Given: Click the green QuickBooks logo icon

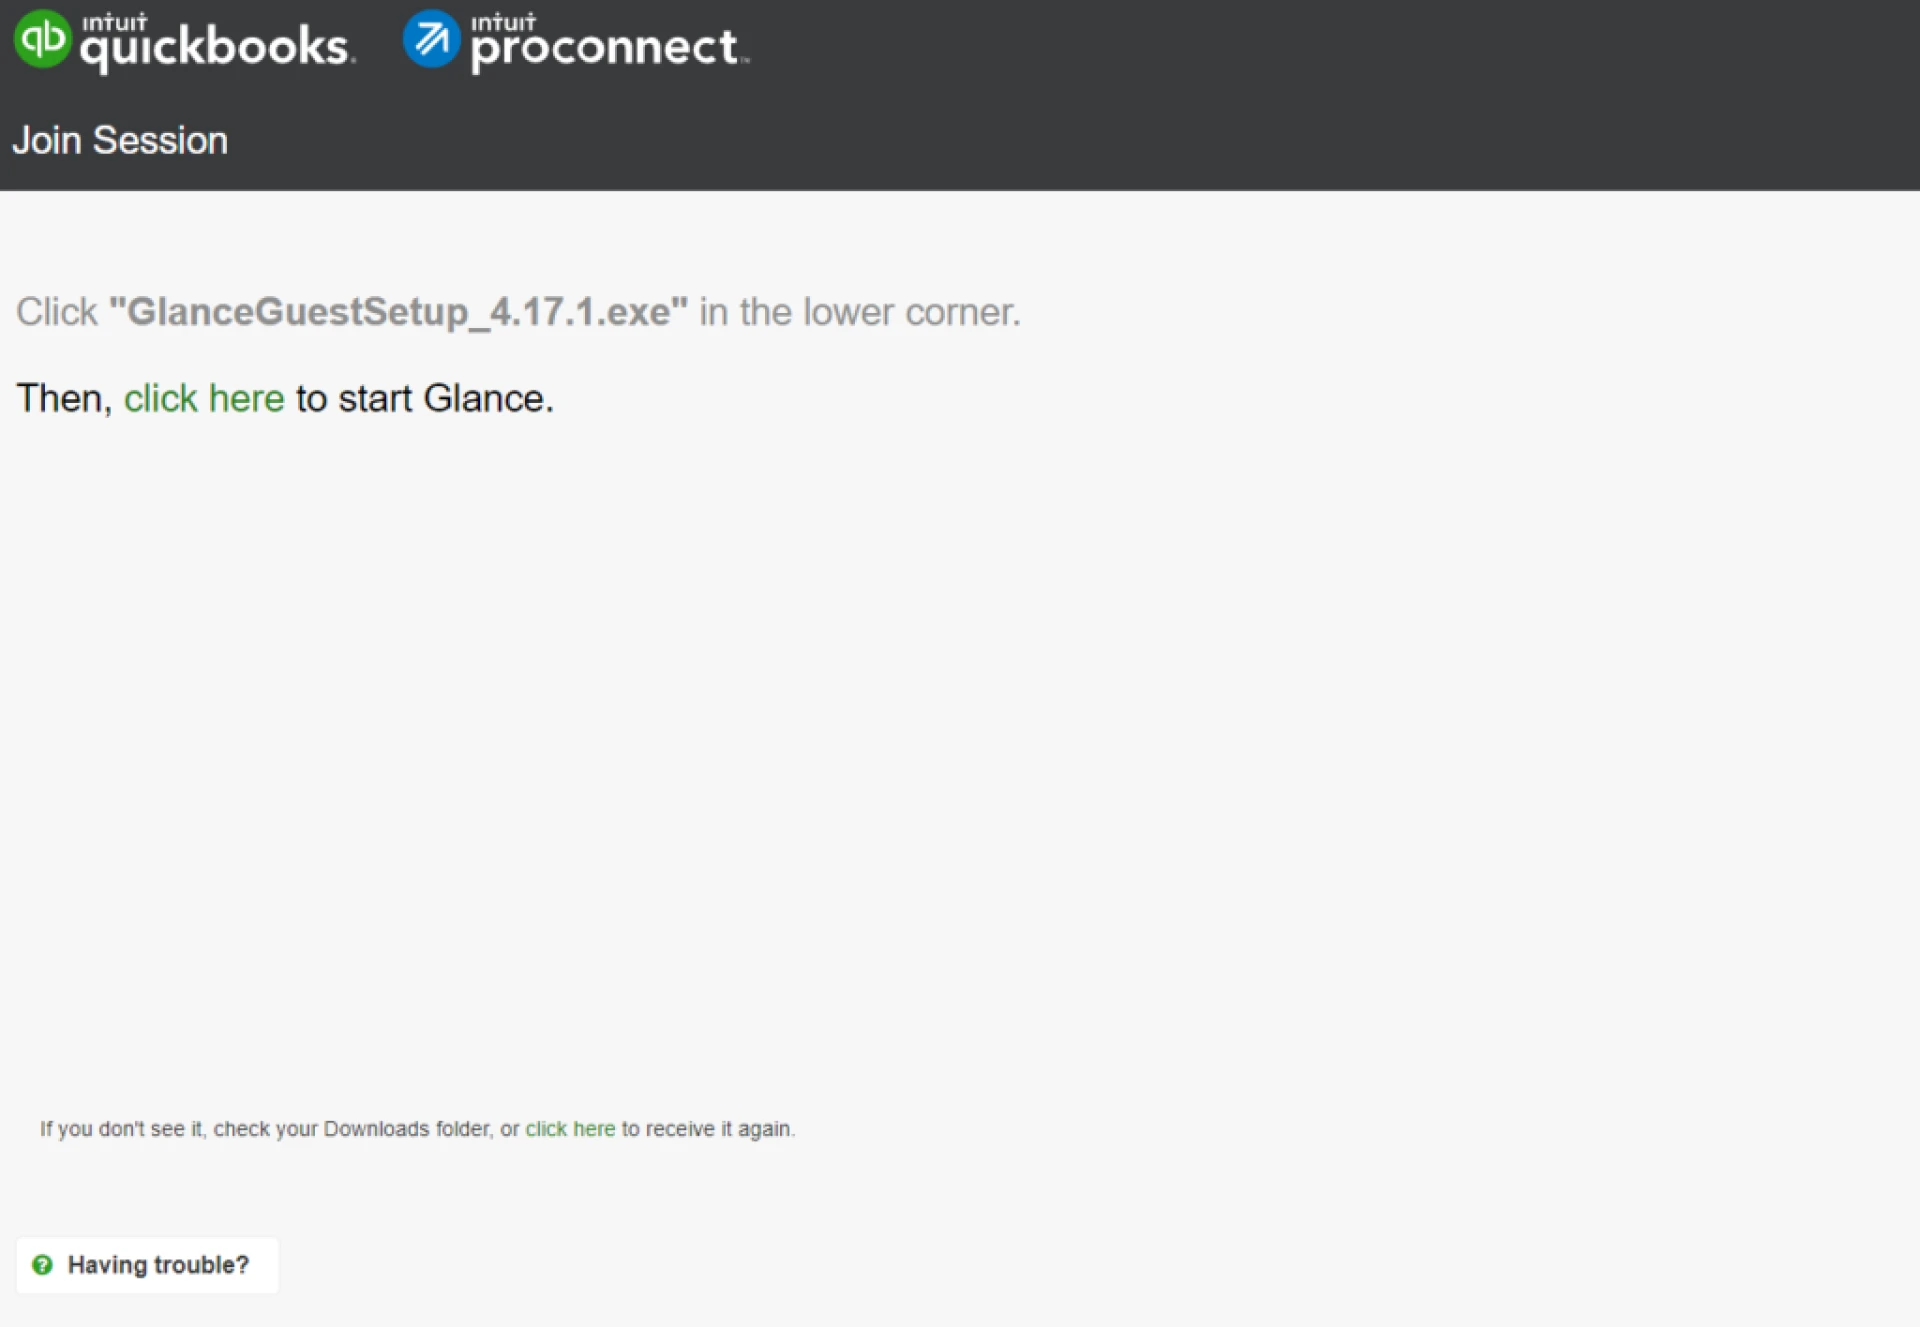Looking at the screenshot, I should [x=42, y=39].
